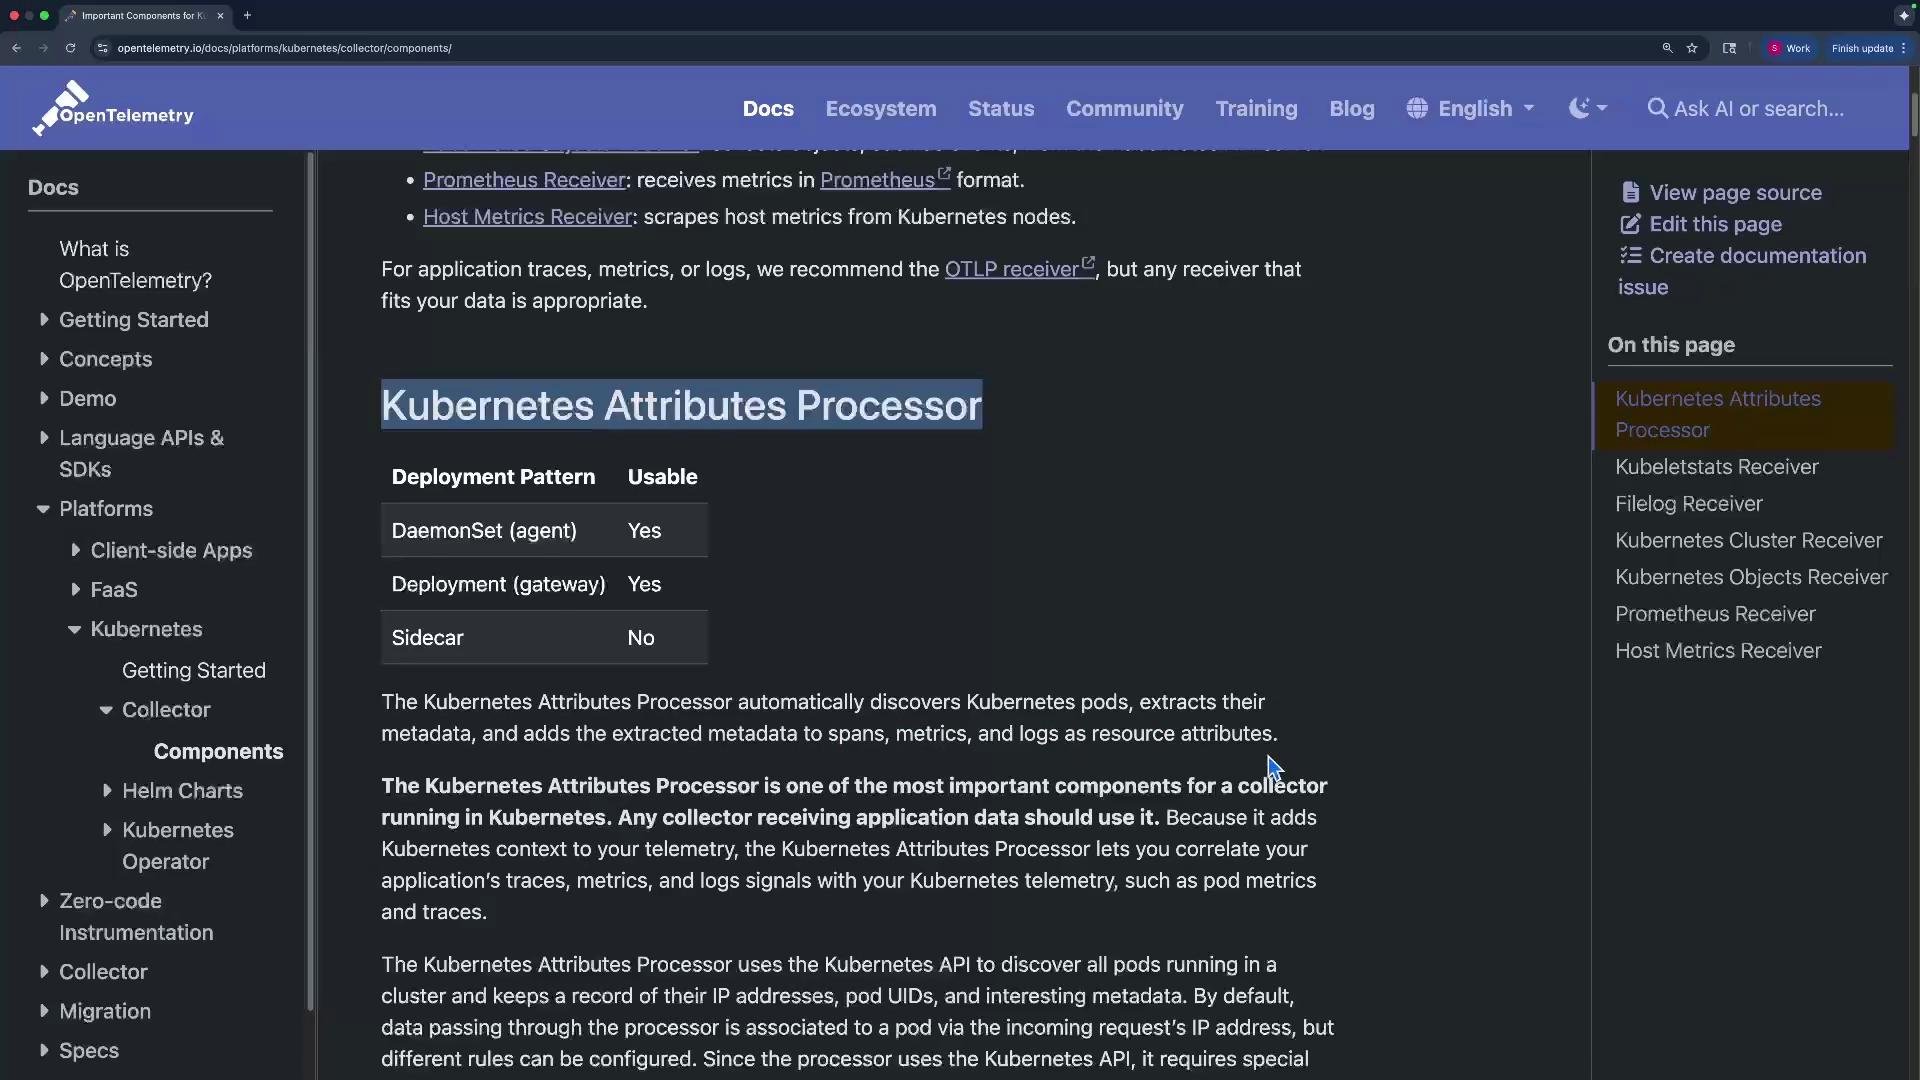Expand the Demo sidebar section
This screenshot has width=1920, height=1080.
(44, 398)
